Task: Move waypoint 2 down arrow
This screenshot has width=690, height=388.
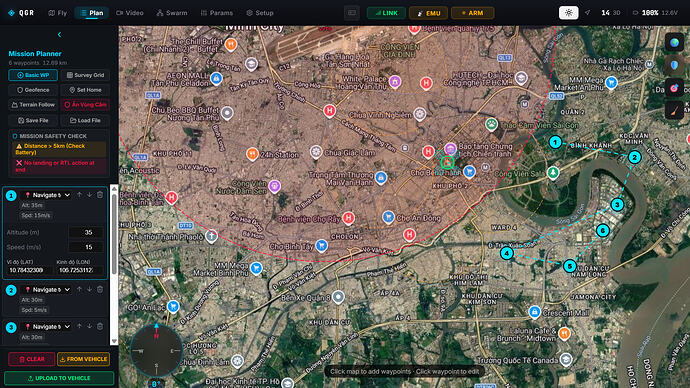Action: pyautogui.click(x=89, y=289)
